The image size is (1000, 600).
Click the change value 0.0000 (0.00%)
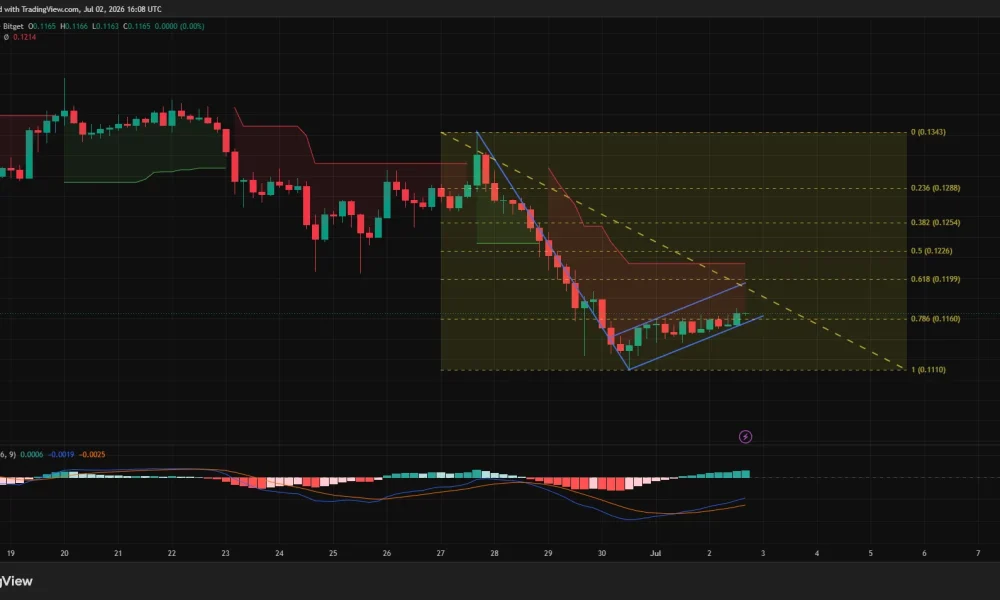coord(179,26)
